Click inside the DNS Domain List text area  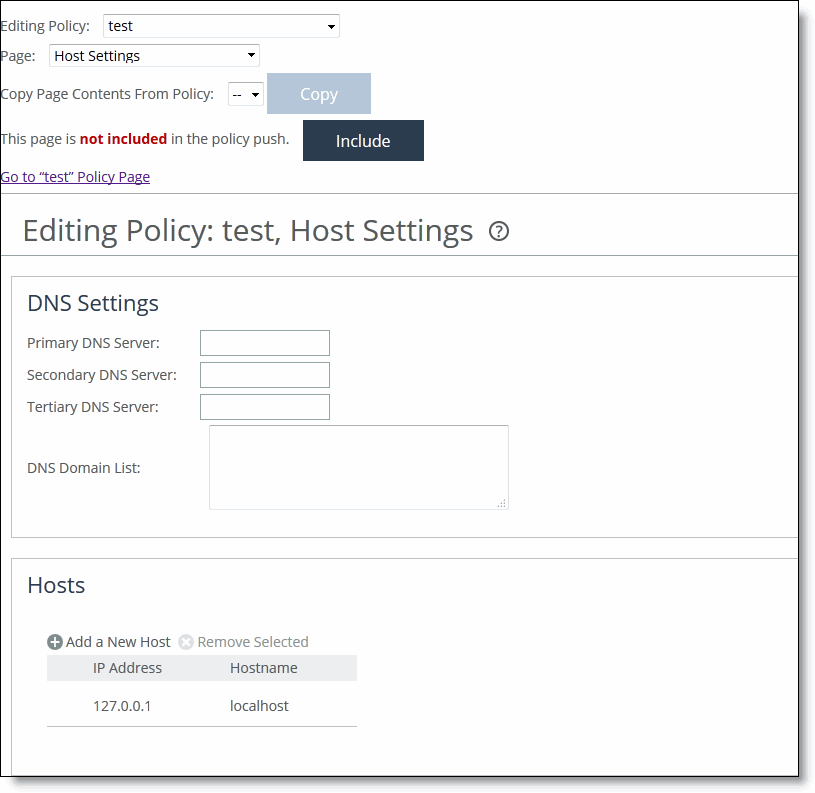tap(359, 467)
